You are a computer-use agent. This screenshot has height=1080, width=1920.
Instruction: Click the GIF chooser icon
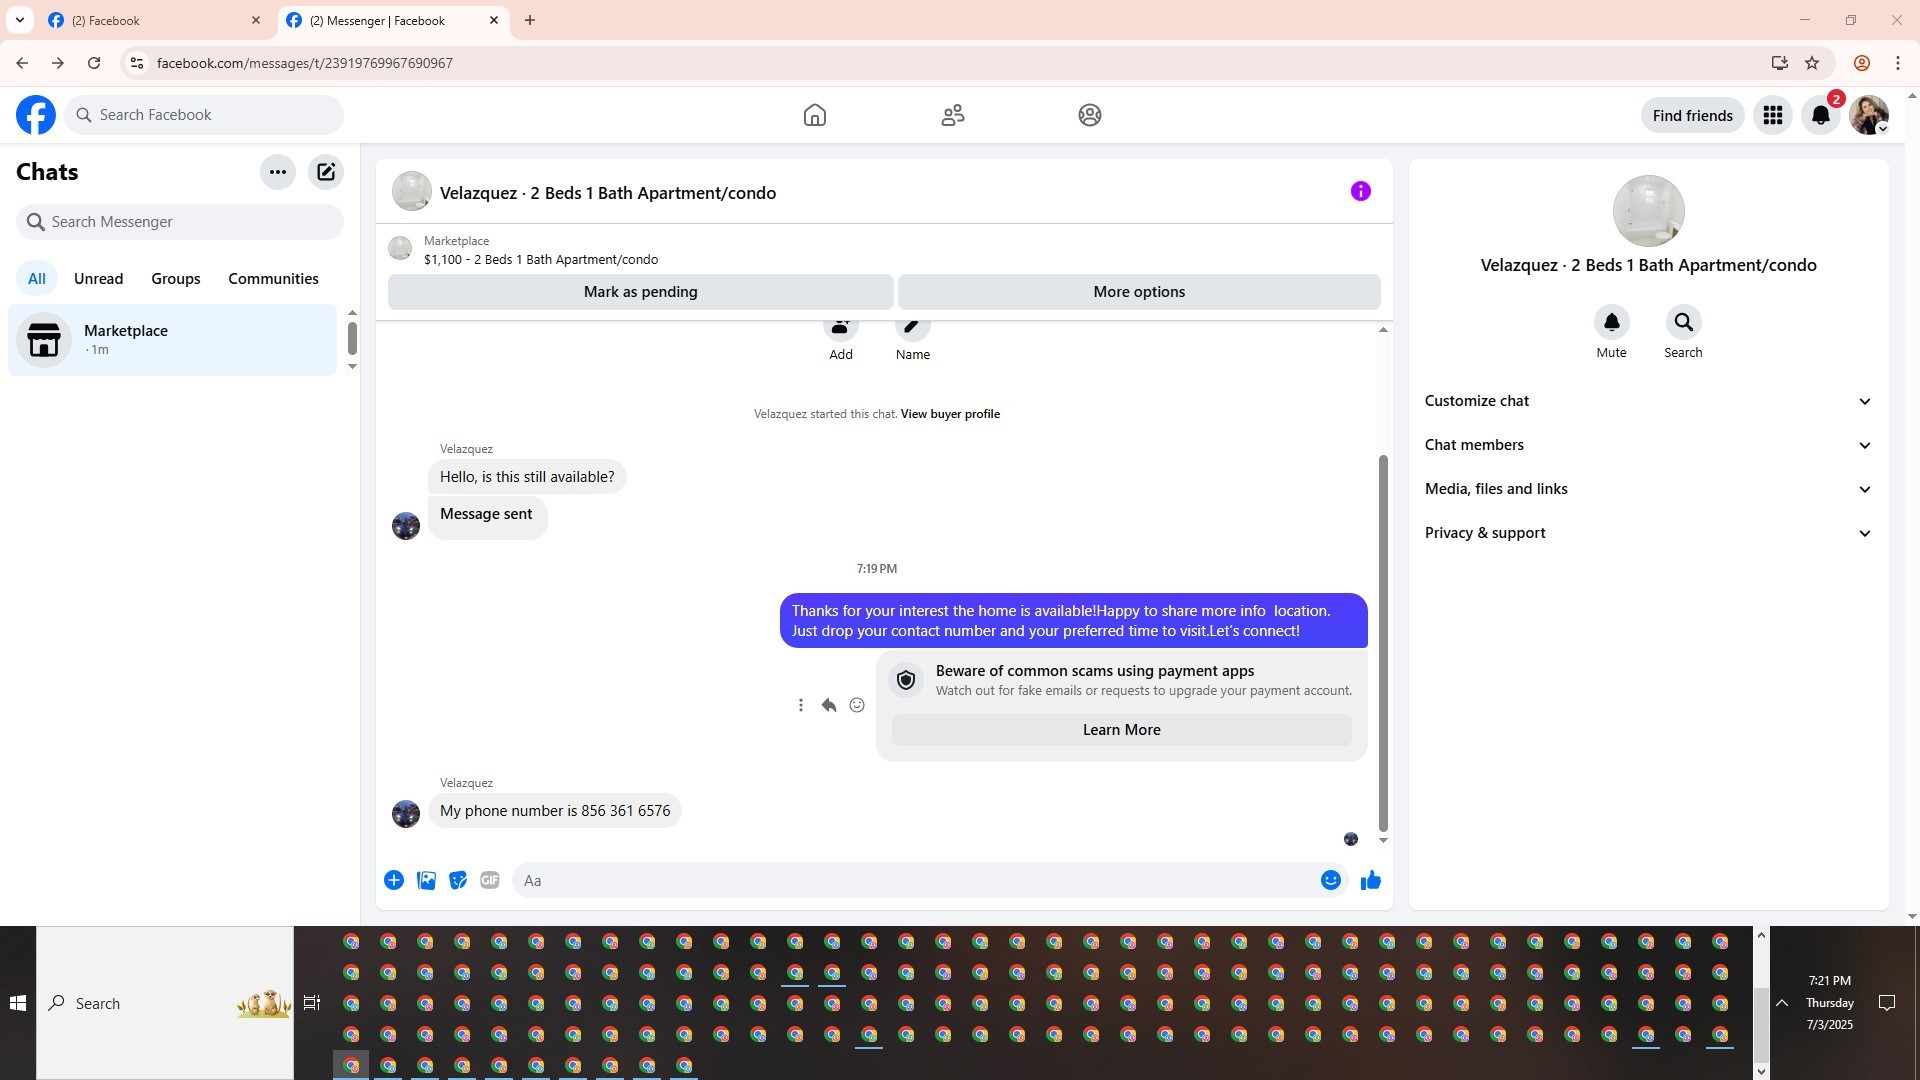tap(489, 880)
